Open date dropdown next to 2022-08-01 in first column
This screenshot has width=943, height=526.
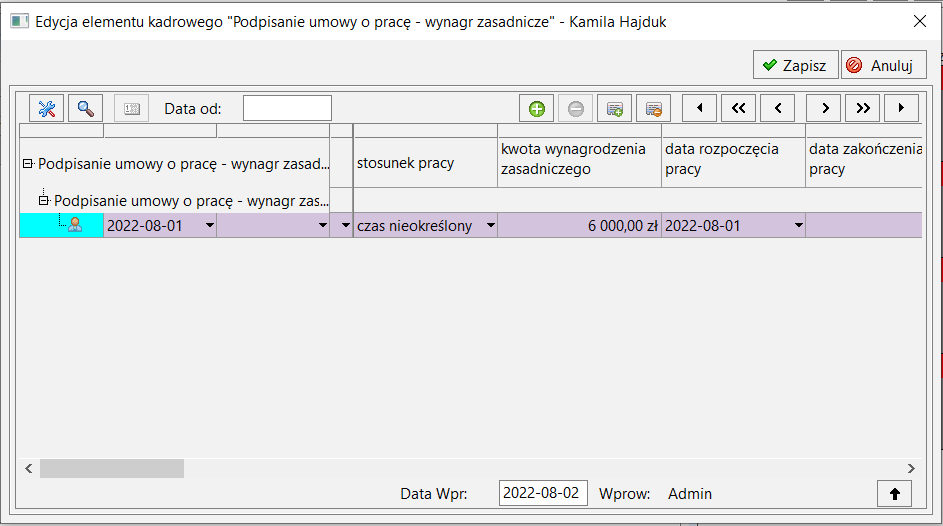click(209, 225)
